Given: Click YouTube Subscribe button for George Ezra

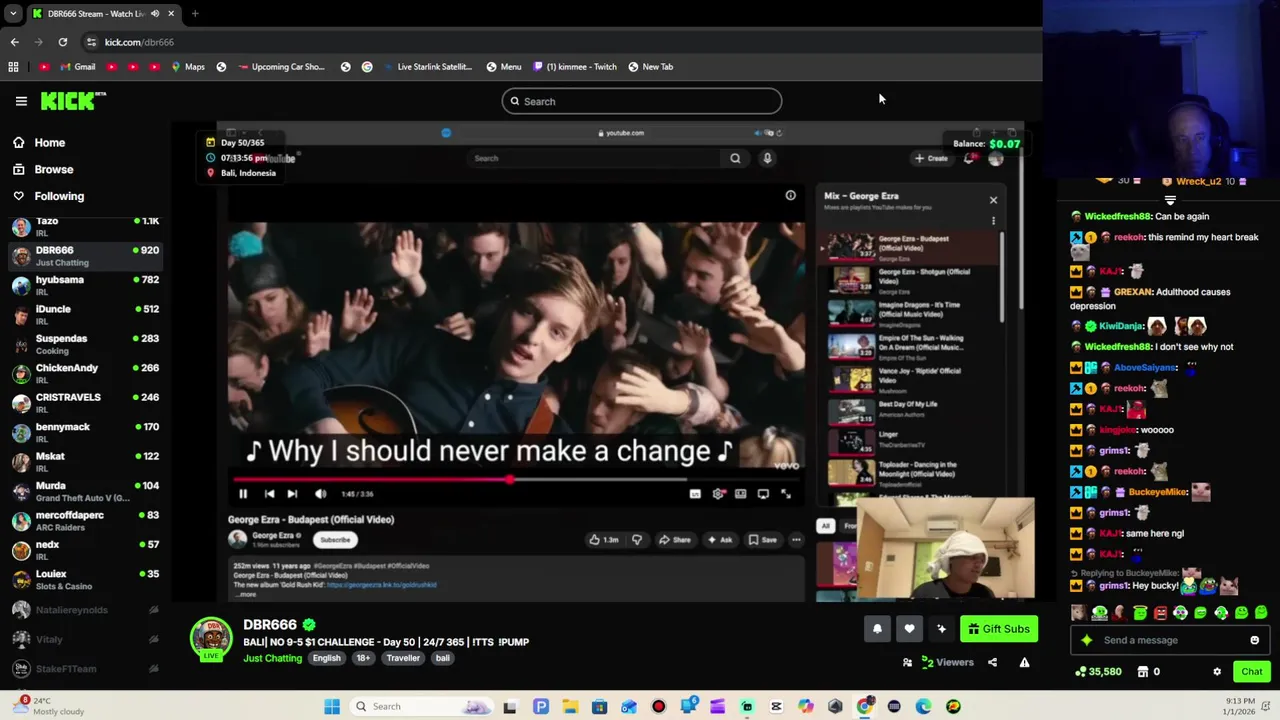Looking at the screenshot, I should coord(335,540).
